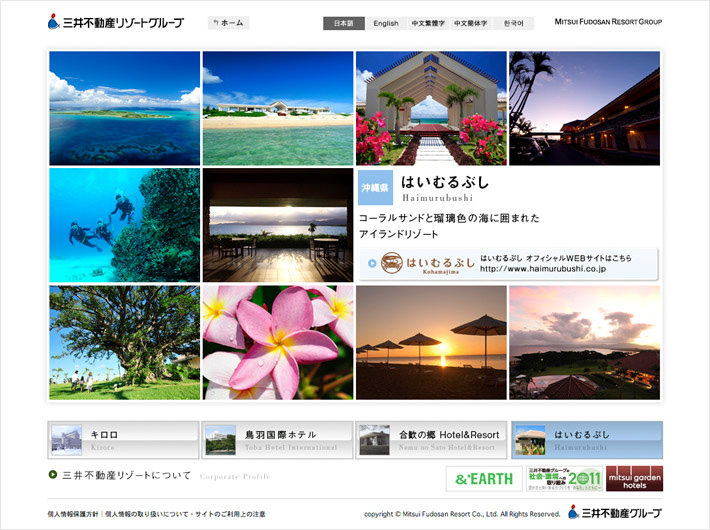Switch language to English
Screen dimensions: 710x530
pyautogui.click(x=386, y=23)
